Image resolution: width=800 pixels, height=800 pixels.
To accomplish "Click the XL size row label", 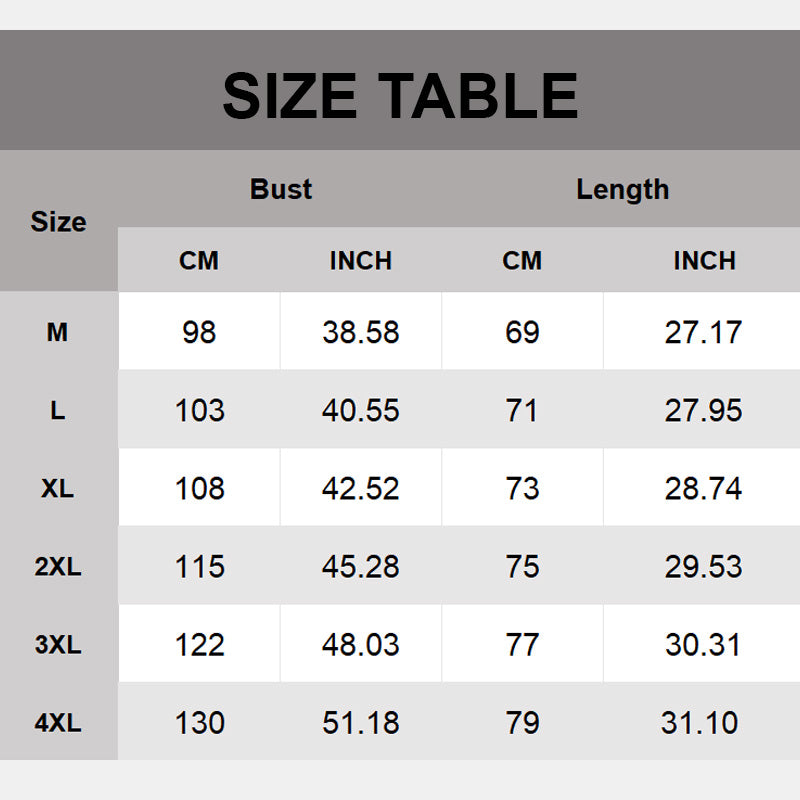I will coord(58,488).
